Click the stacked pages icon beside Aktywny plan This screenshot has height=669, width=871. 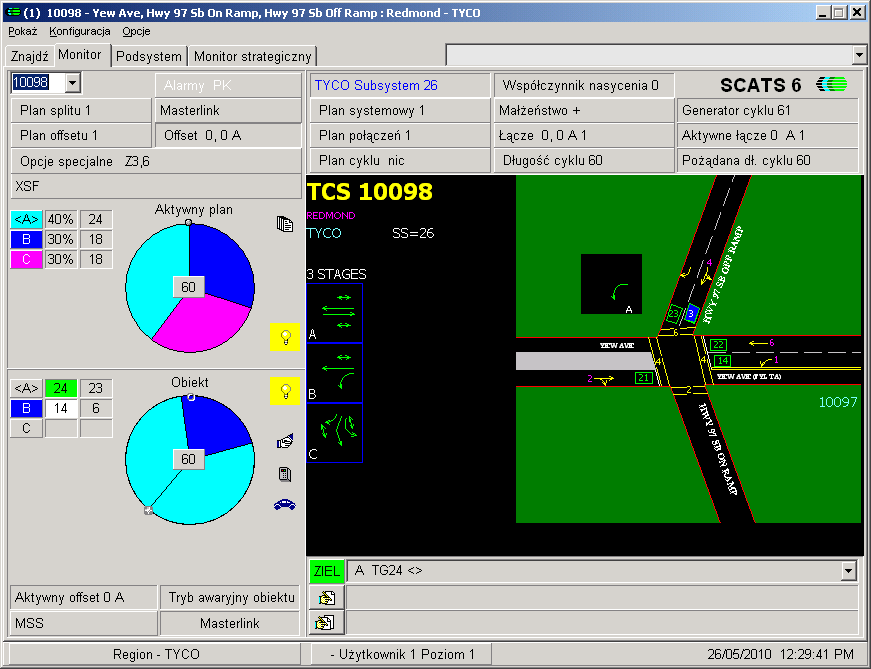pyautogui.click(x=285, y=224)
